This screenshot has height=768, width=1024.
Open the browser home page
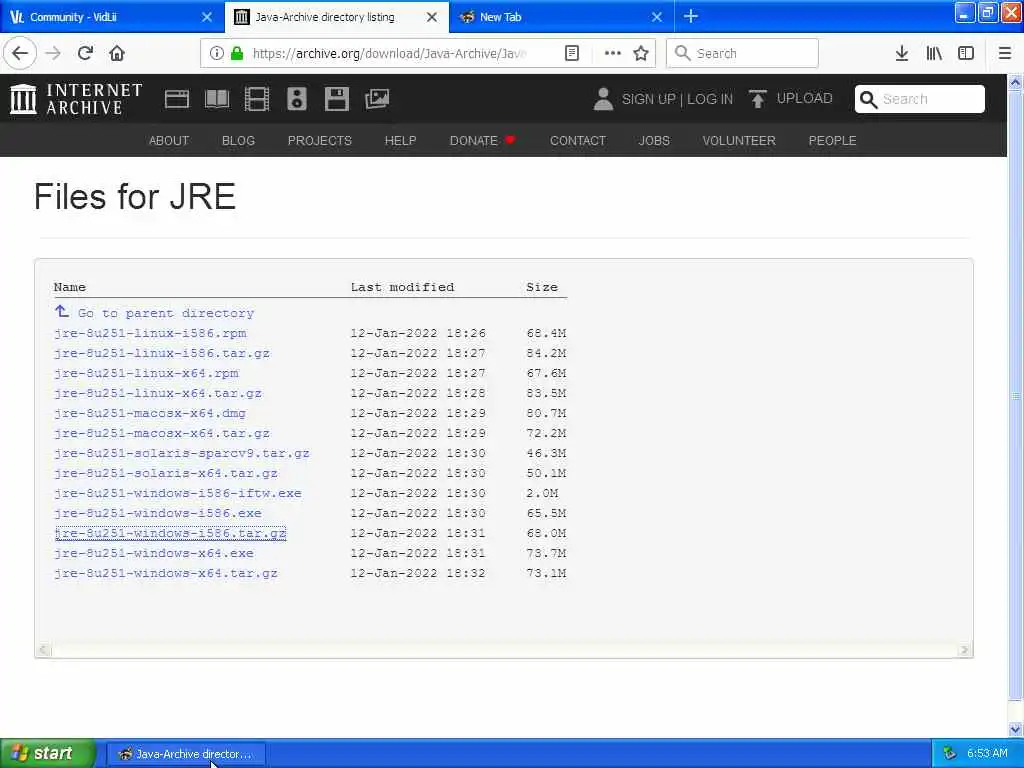point(117,53)
